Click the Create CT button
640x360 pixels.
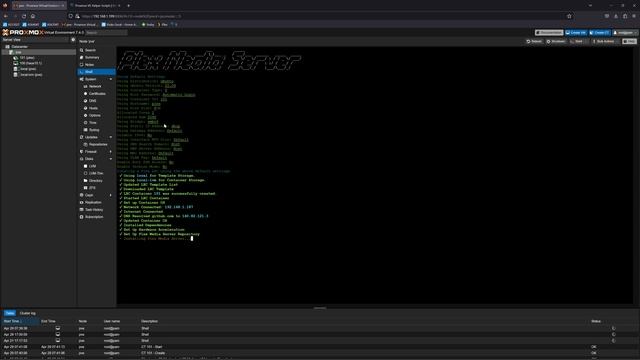click(x=600, y=32)
